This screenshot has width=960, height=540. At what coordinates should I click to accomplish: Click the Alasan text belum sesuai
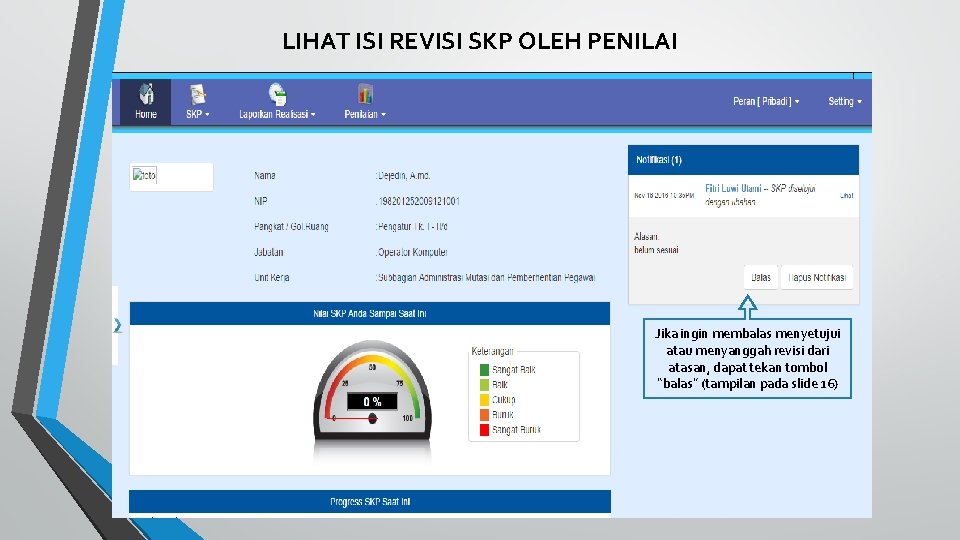pyautogui.click(x=656, y=250)
